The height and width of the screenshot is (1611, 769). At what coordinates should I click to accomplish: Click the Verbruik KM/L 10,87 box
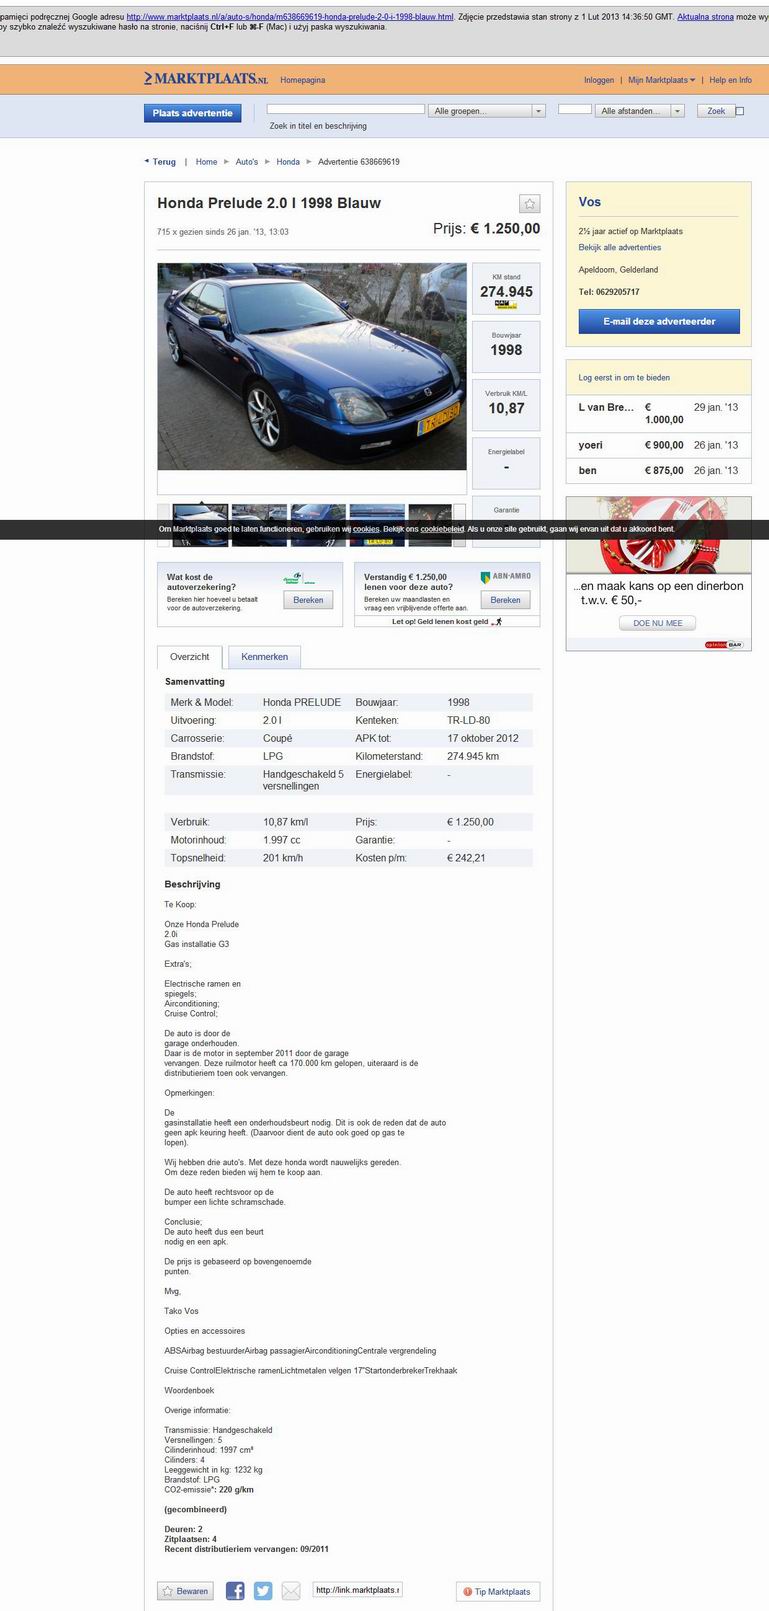pyautogui.click(x=506, y=404)
